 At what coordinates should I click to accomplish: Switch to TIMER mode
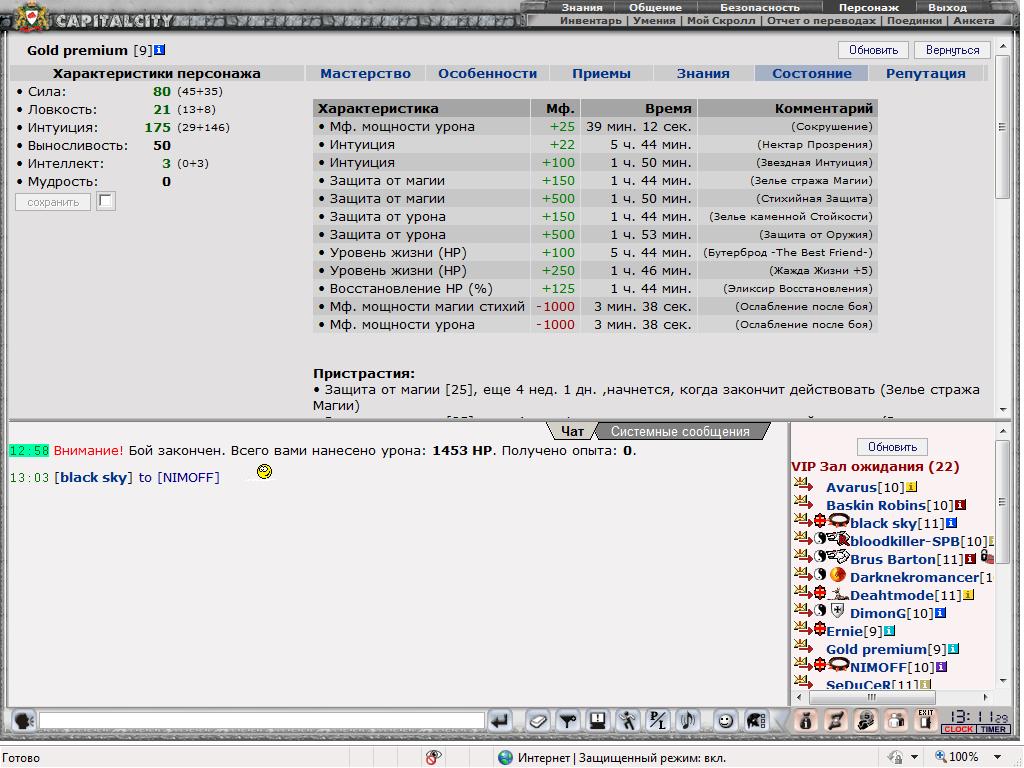(993, 729)
